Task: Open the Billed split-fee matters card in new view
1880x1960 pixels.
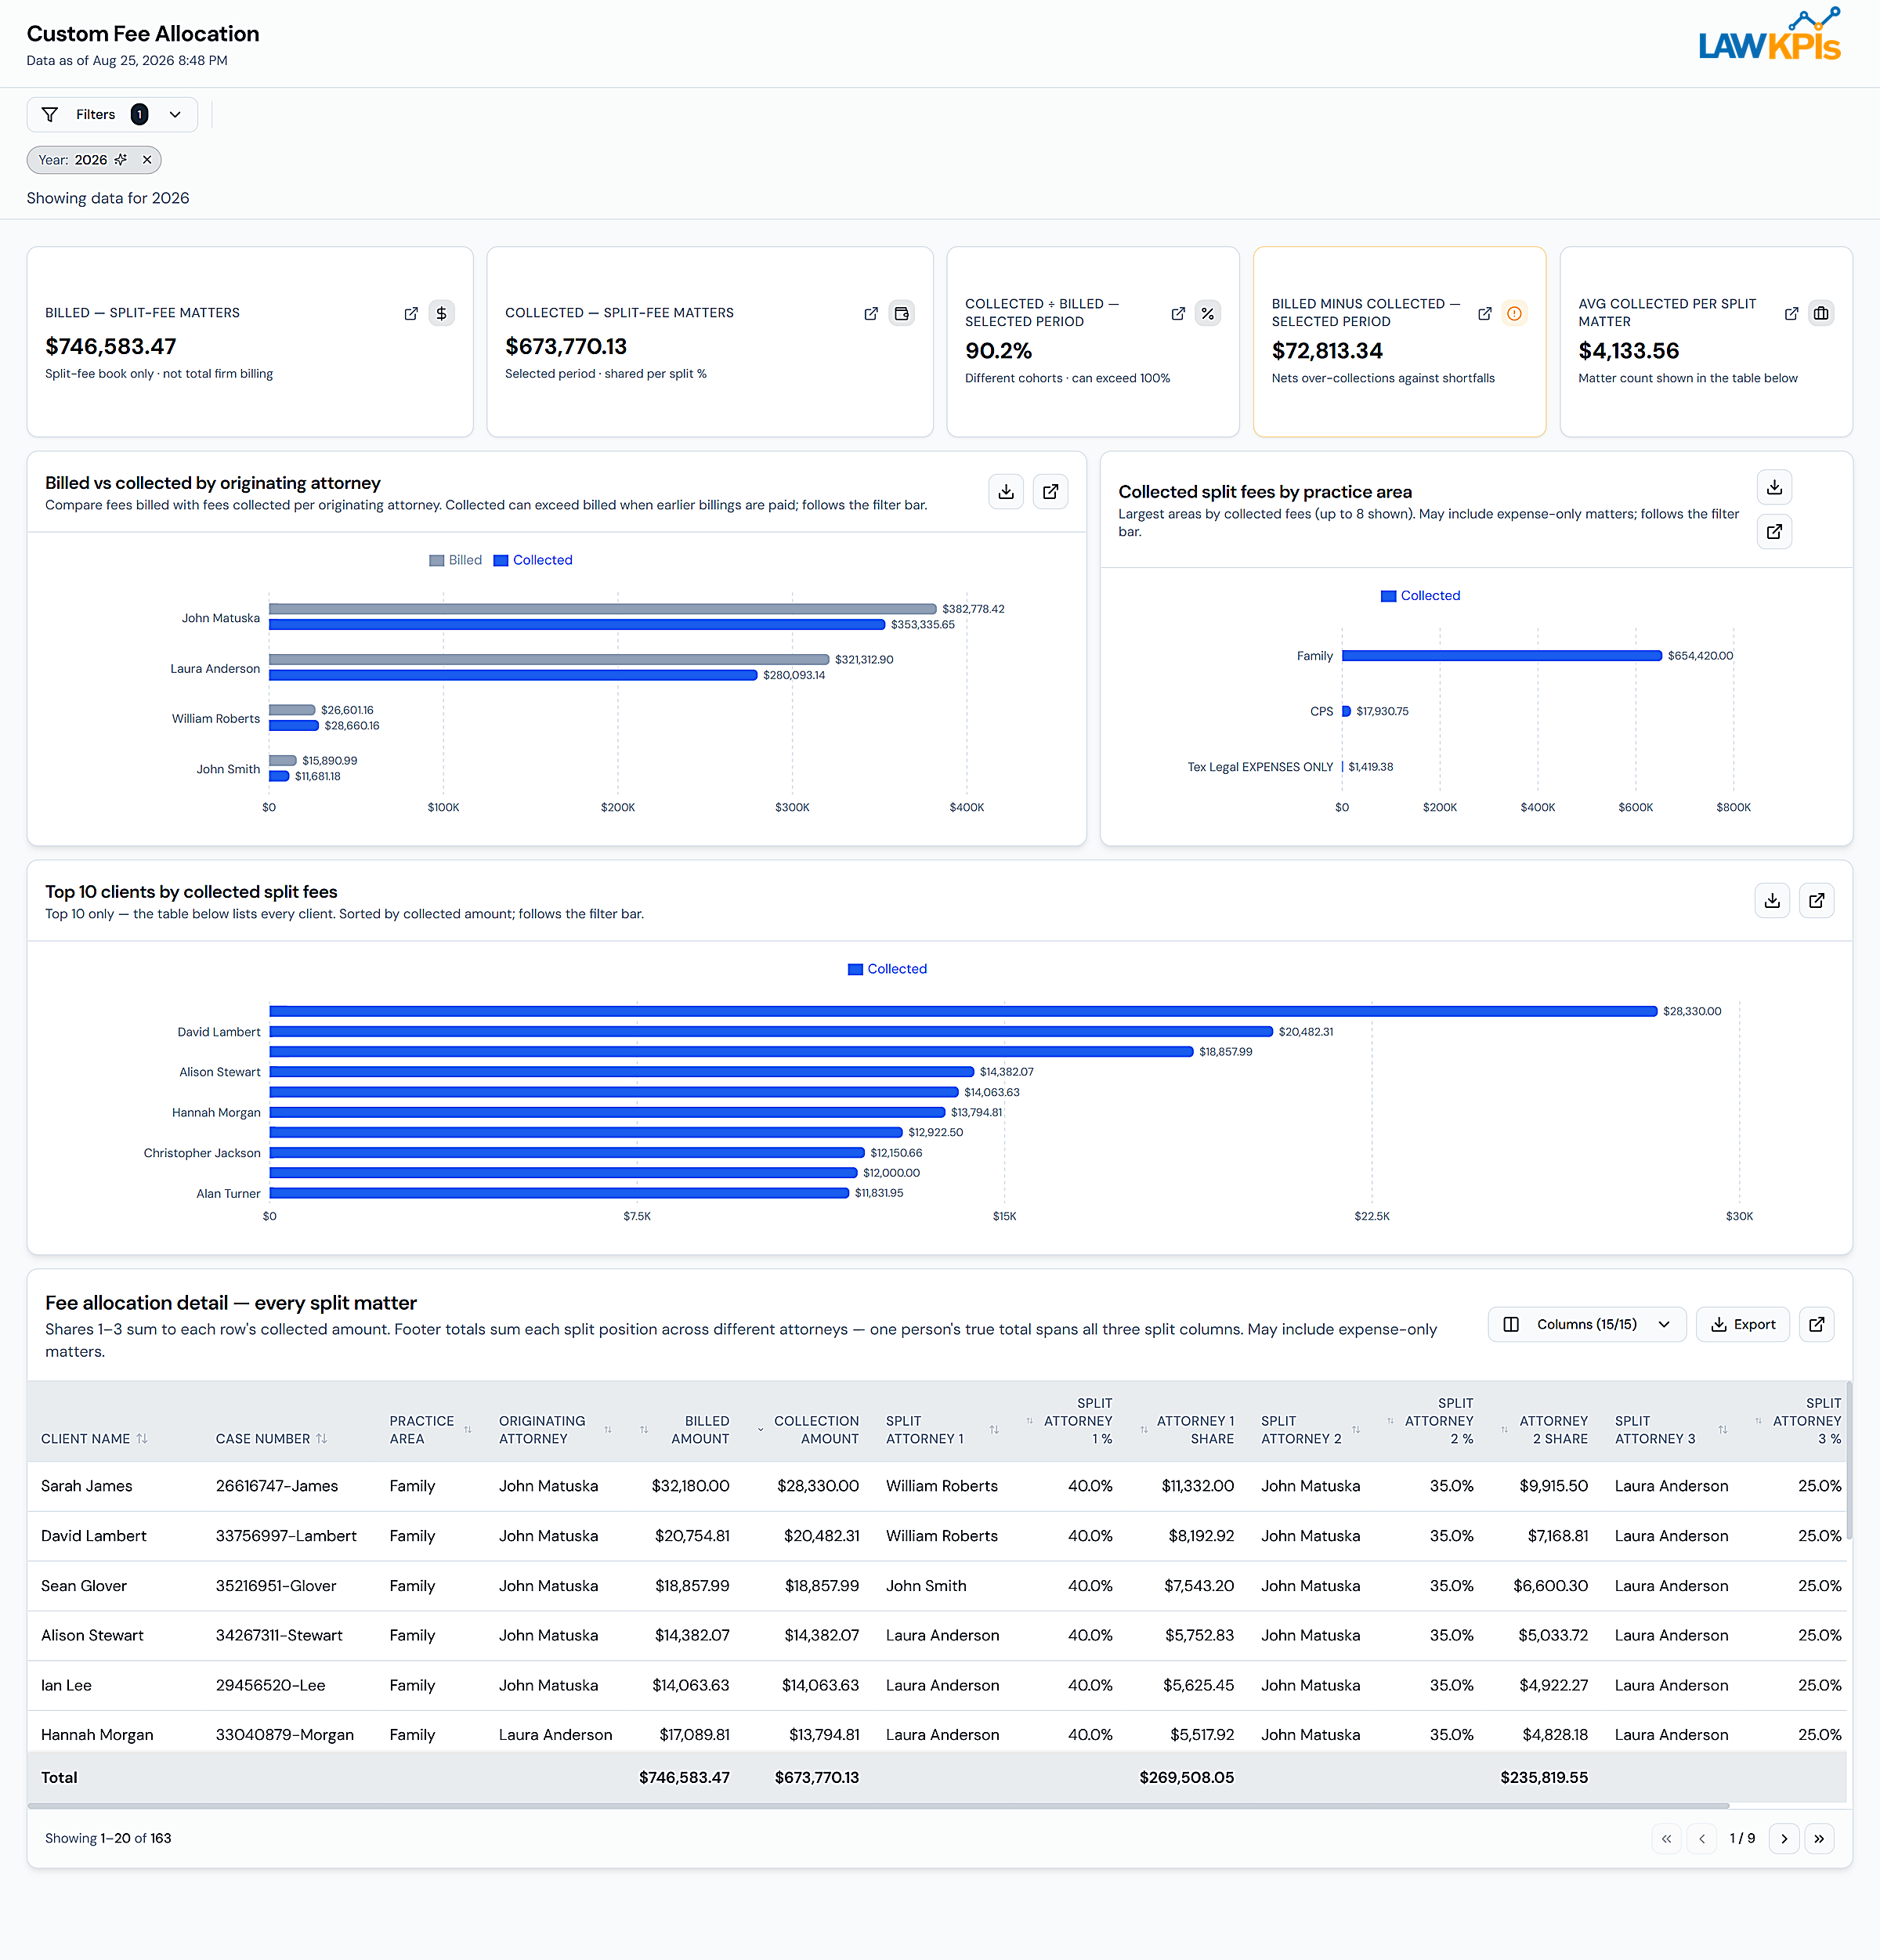Action: click(x=411, y=313)
